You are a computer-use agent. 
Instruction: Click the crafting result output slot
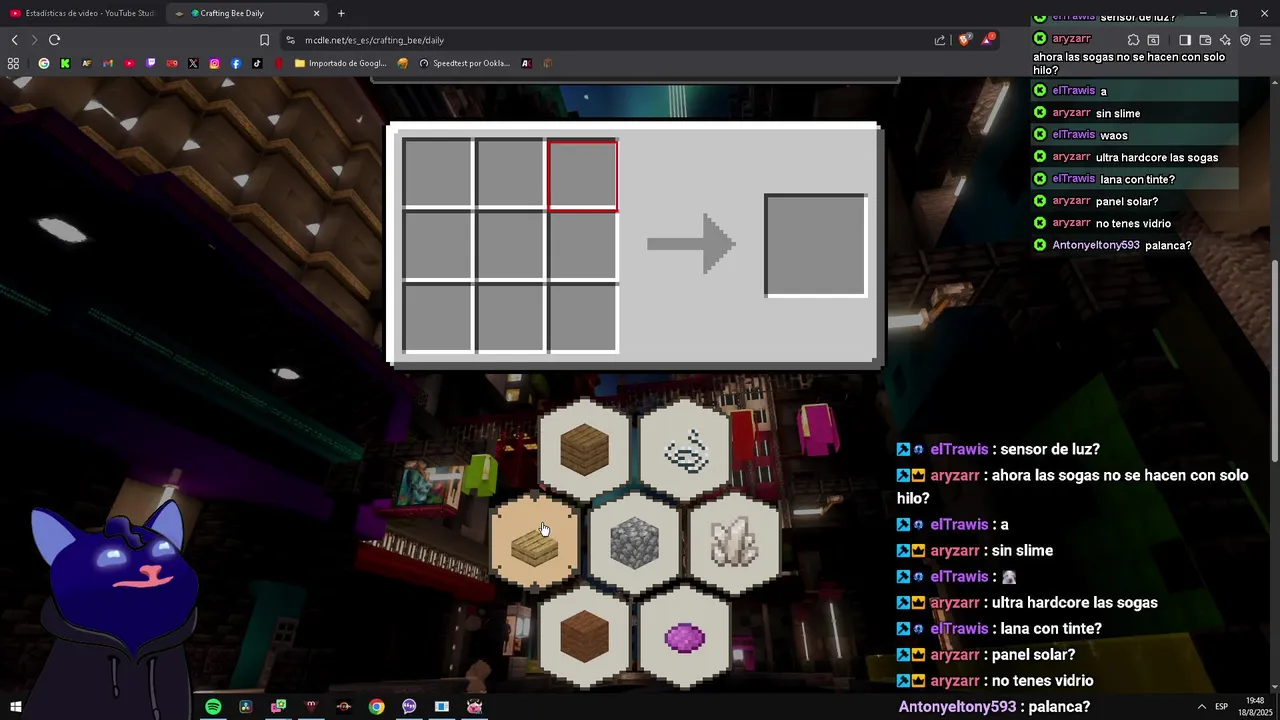click(x=816, y=246)
